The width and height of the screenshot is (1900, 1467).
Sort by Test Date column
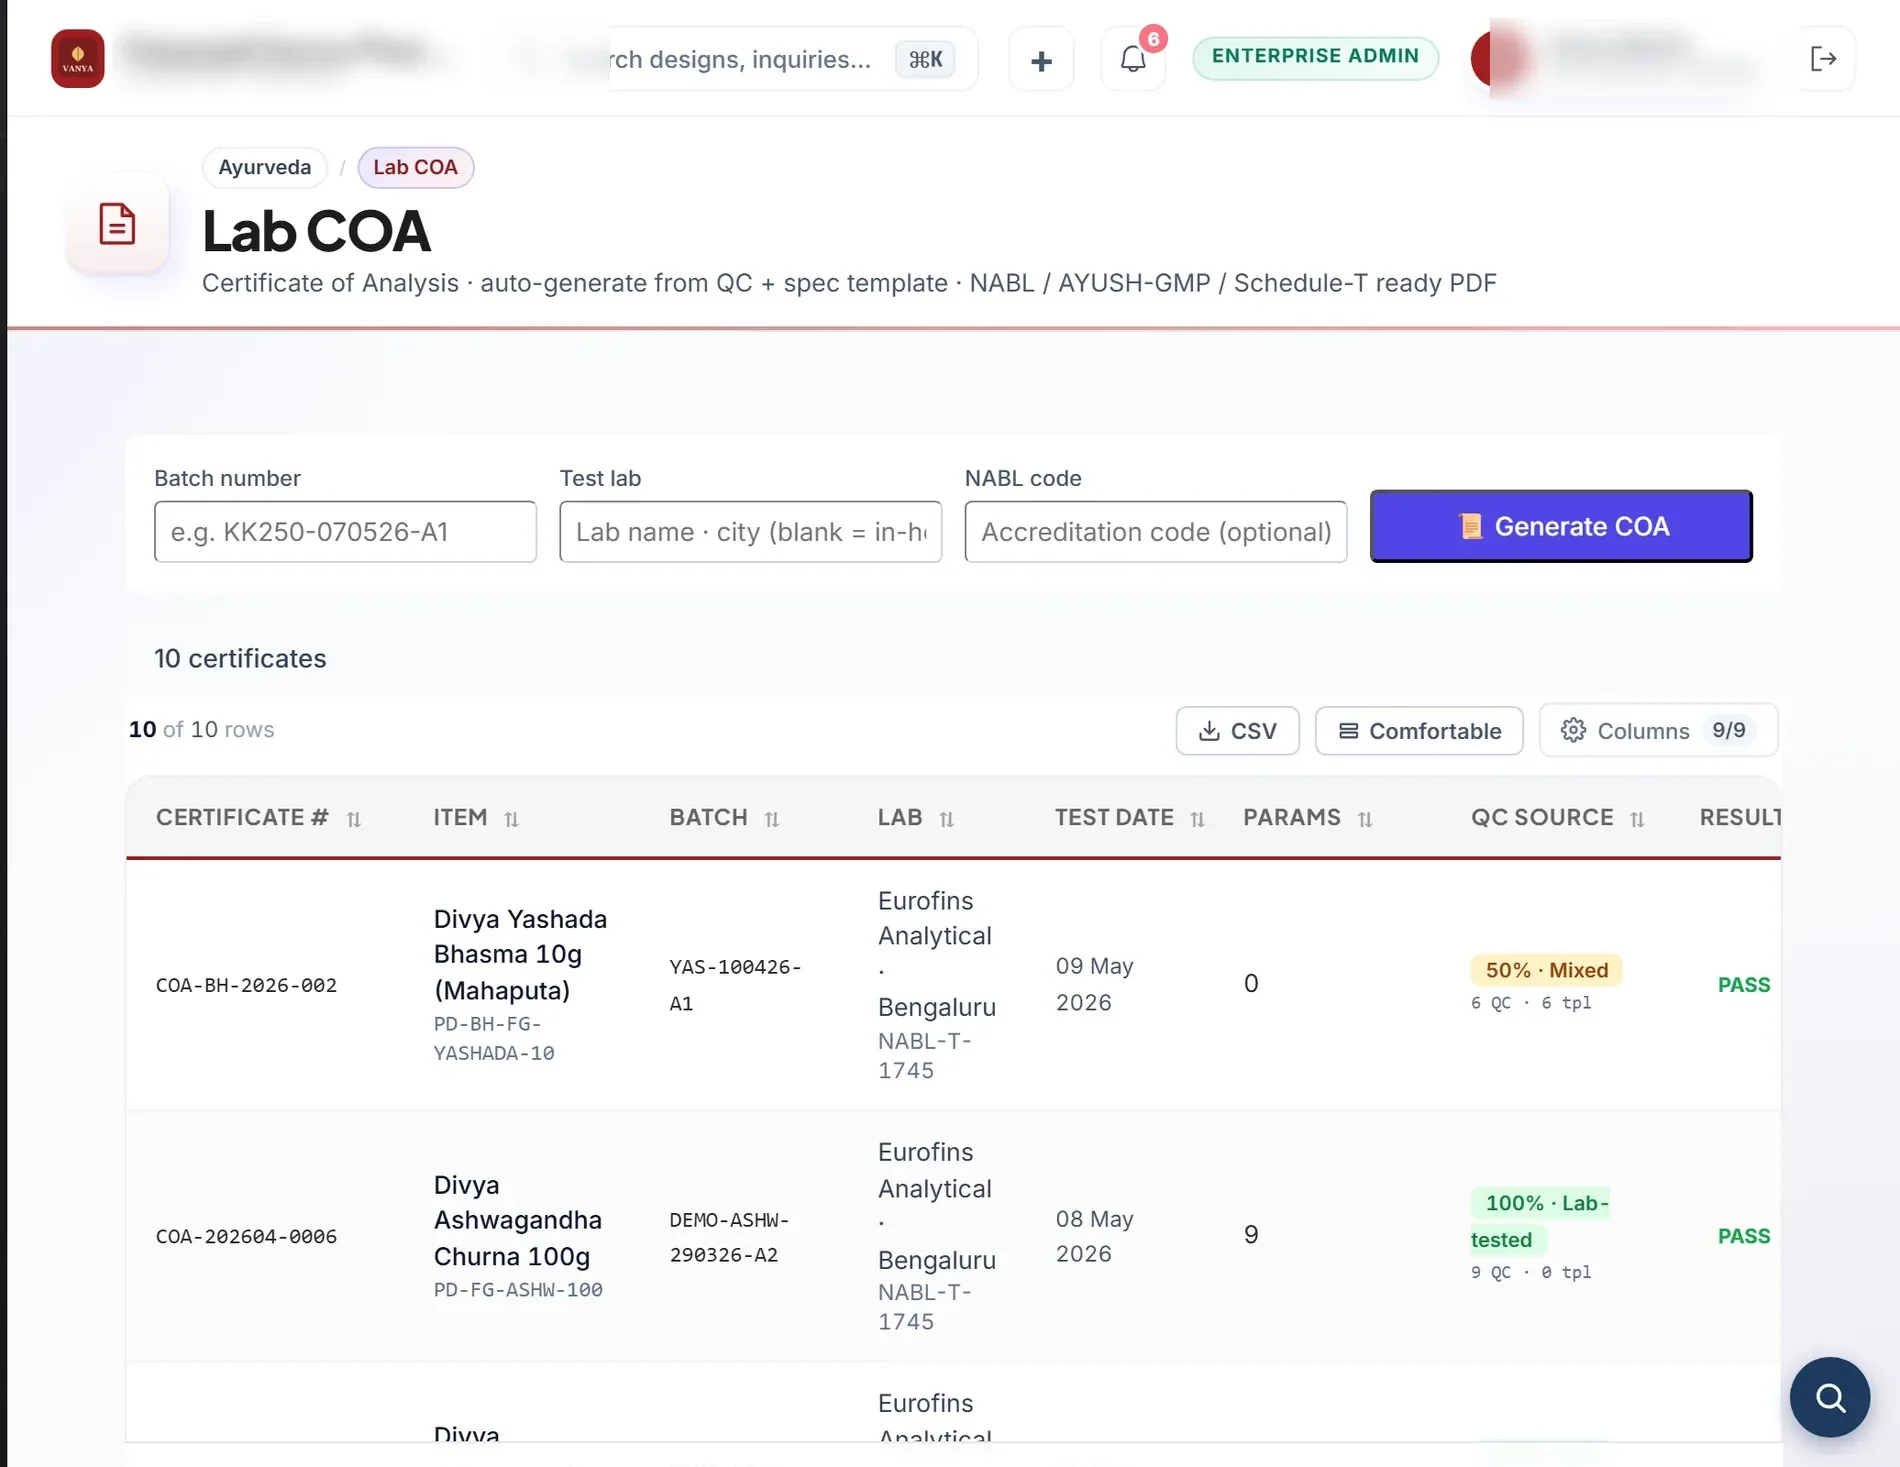pos(1197,819)
